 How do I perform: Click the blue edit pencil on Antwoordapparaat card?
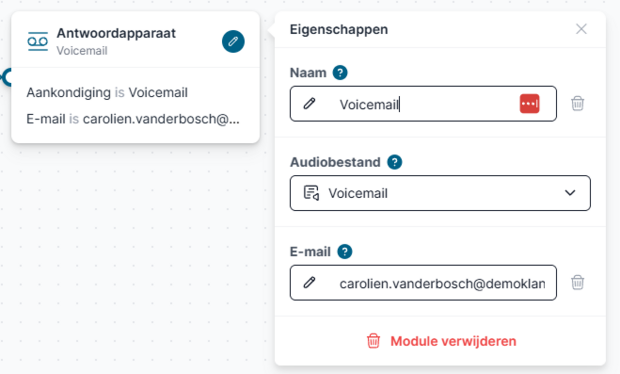[233, 42]
